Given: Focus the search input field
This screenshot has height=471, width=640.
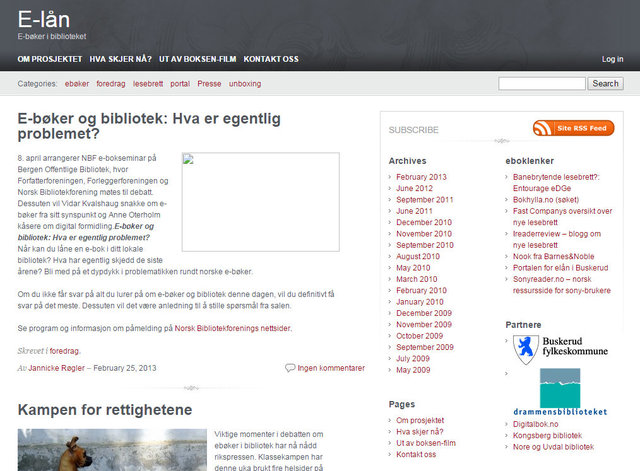Looking at the screenshot, I should 542,84.
